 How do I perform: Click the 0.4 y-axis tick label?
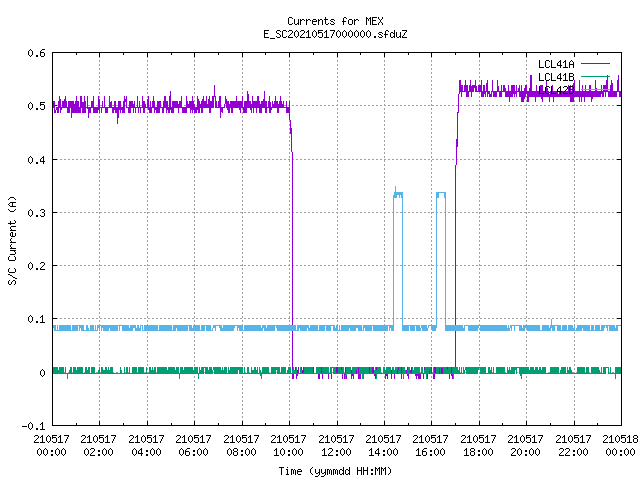click(36, 160)
